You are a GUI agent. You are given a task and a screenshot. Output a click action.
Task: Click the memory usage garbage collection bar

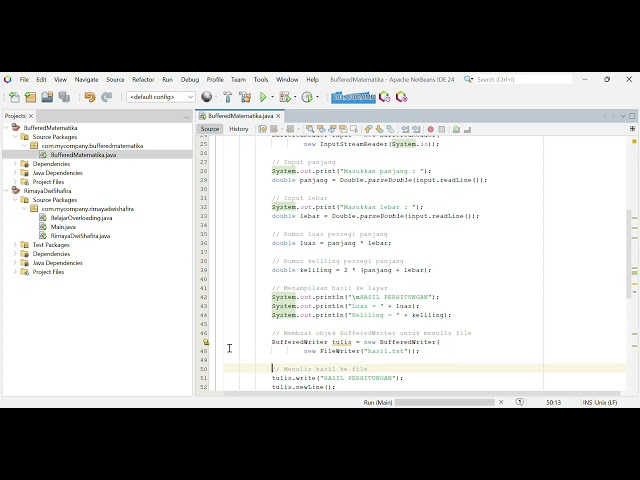coord(353,97)
